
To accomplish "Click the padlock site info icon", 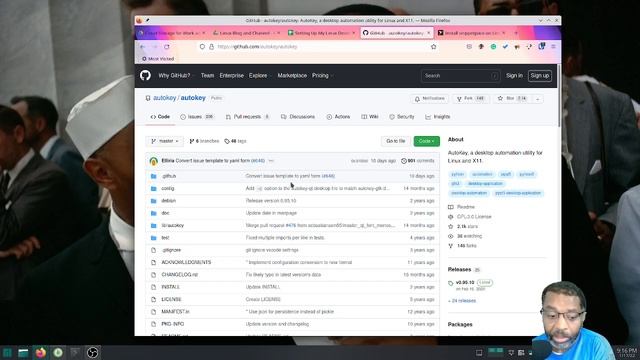I will 211,47.
